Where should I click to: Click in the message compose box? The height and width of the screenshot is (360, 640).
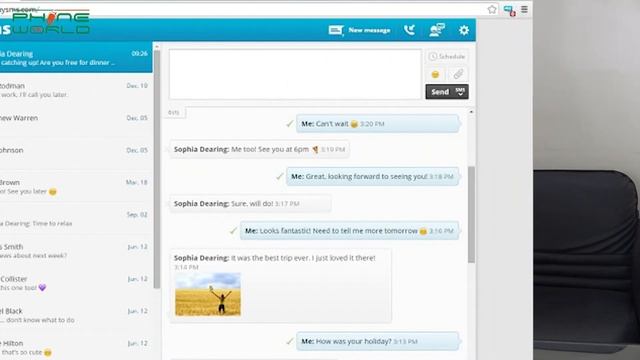coord(295,74)
